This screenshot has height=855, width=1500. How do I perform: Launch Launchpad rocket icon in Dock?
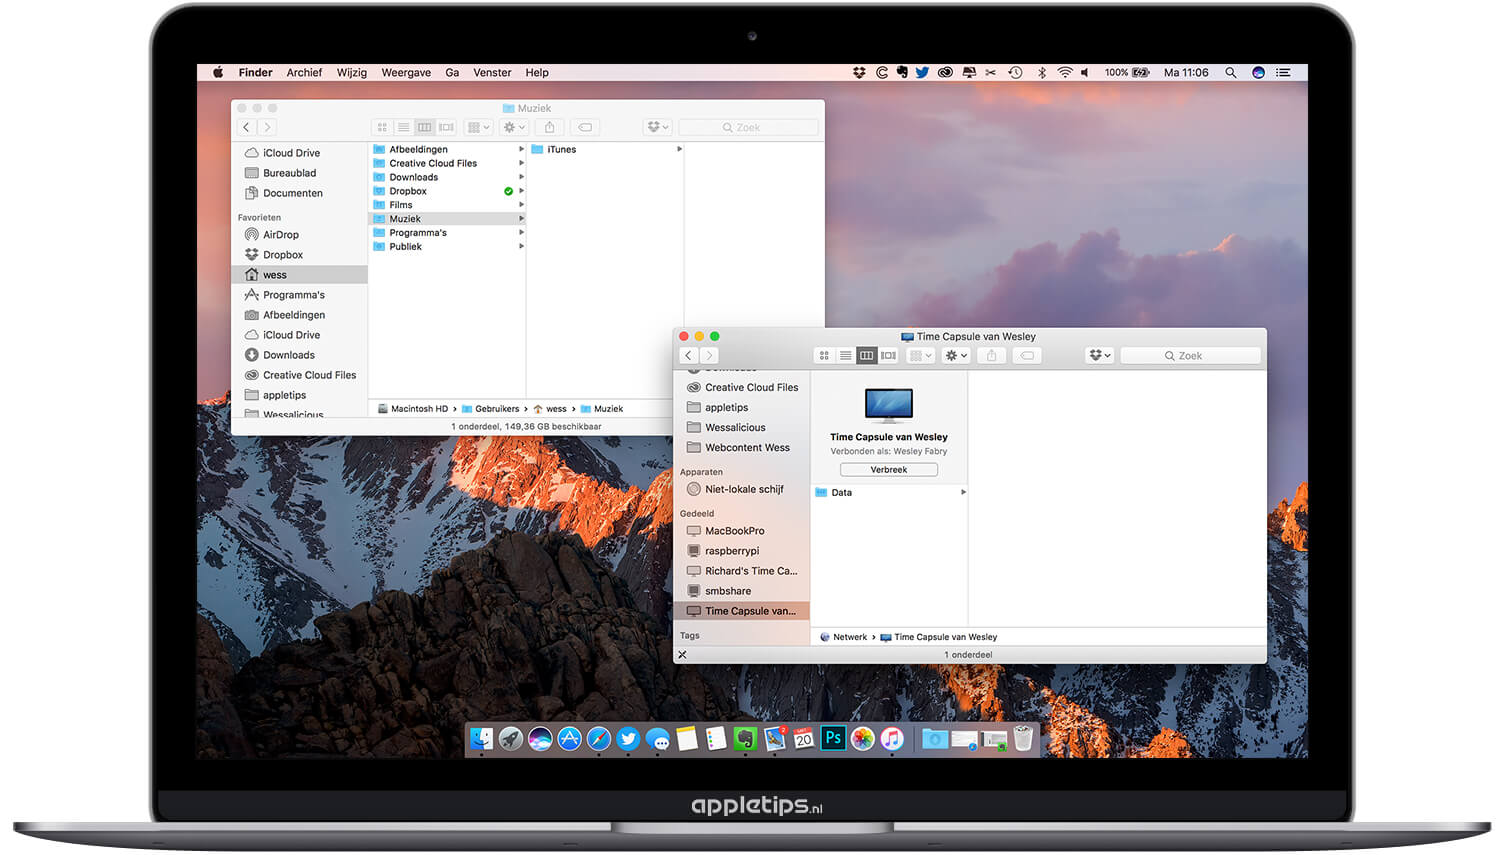511,739
